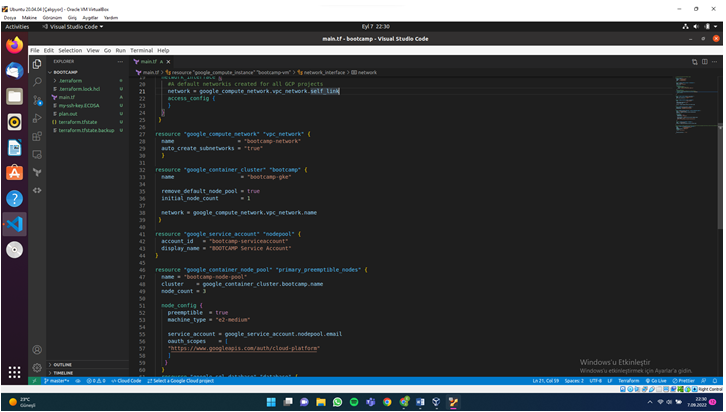The width and height of the screenshot is (726, 412).
Task: Change the LF end of line sequence
Action: point(610,381)
